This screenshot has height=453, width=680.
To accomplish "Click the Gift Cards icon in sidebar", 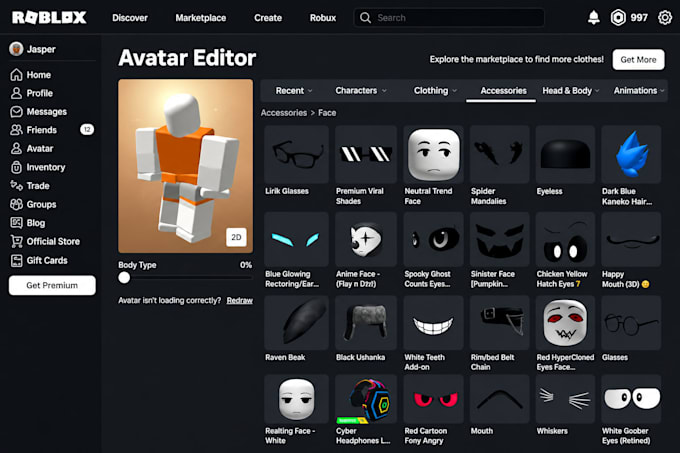I will [16, 261].
